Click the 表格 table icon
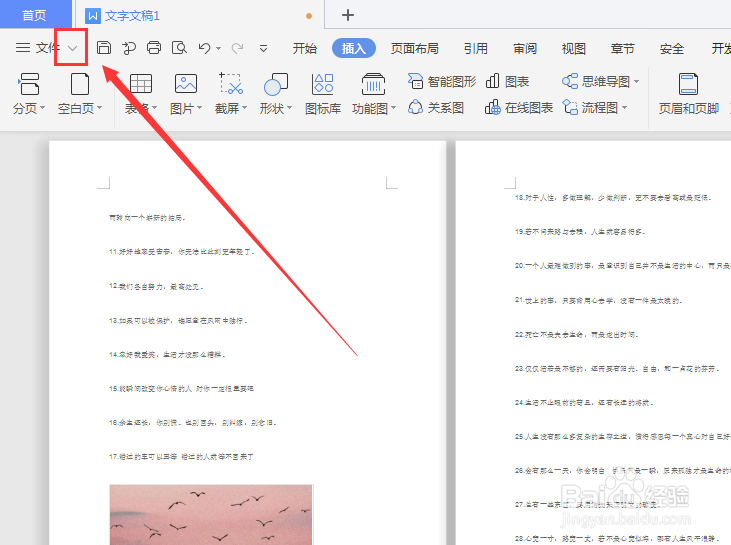The width and height of the screenshot is (731, 545). point(141,84)
